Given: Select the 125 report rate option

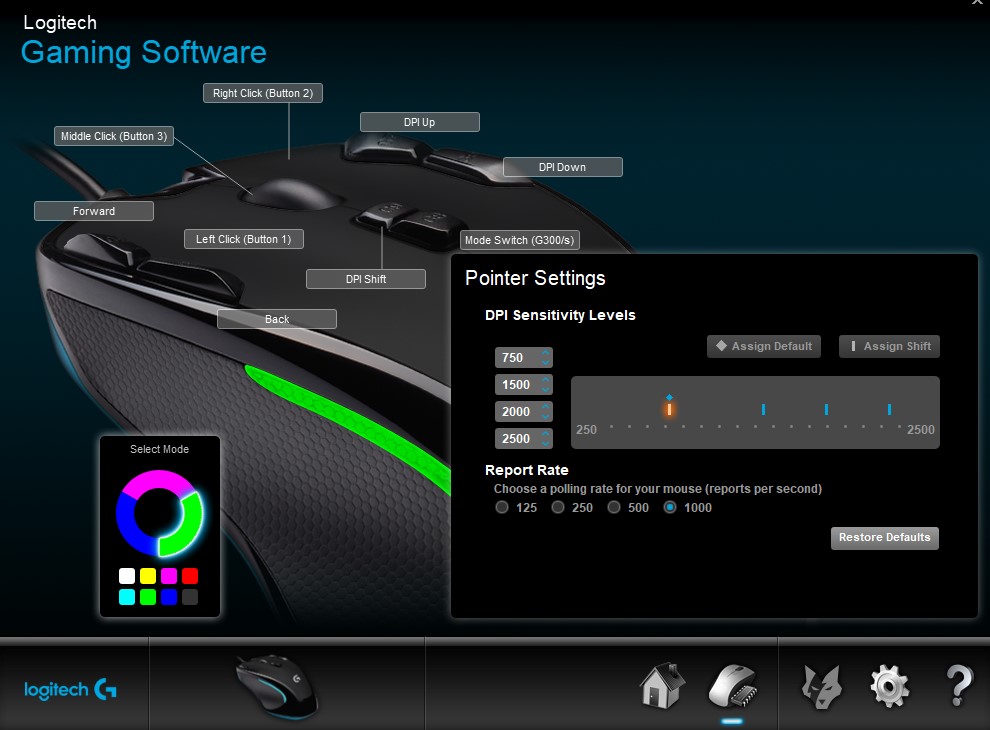Looking at the screenshot, I should point(502,508).
